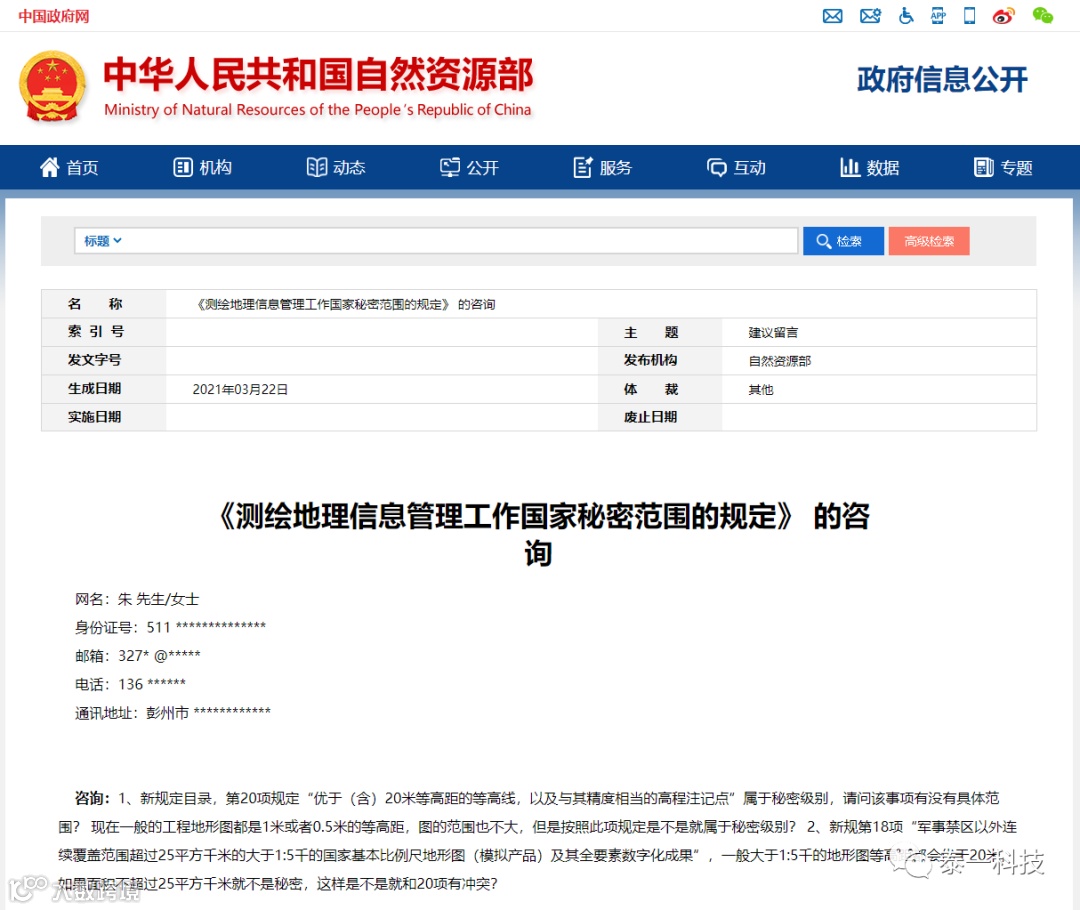Click the edit note icon beside 服务

pos(583,167)
